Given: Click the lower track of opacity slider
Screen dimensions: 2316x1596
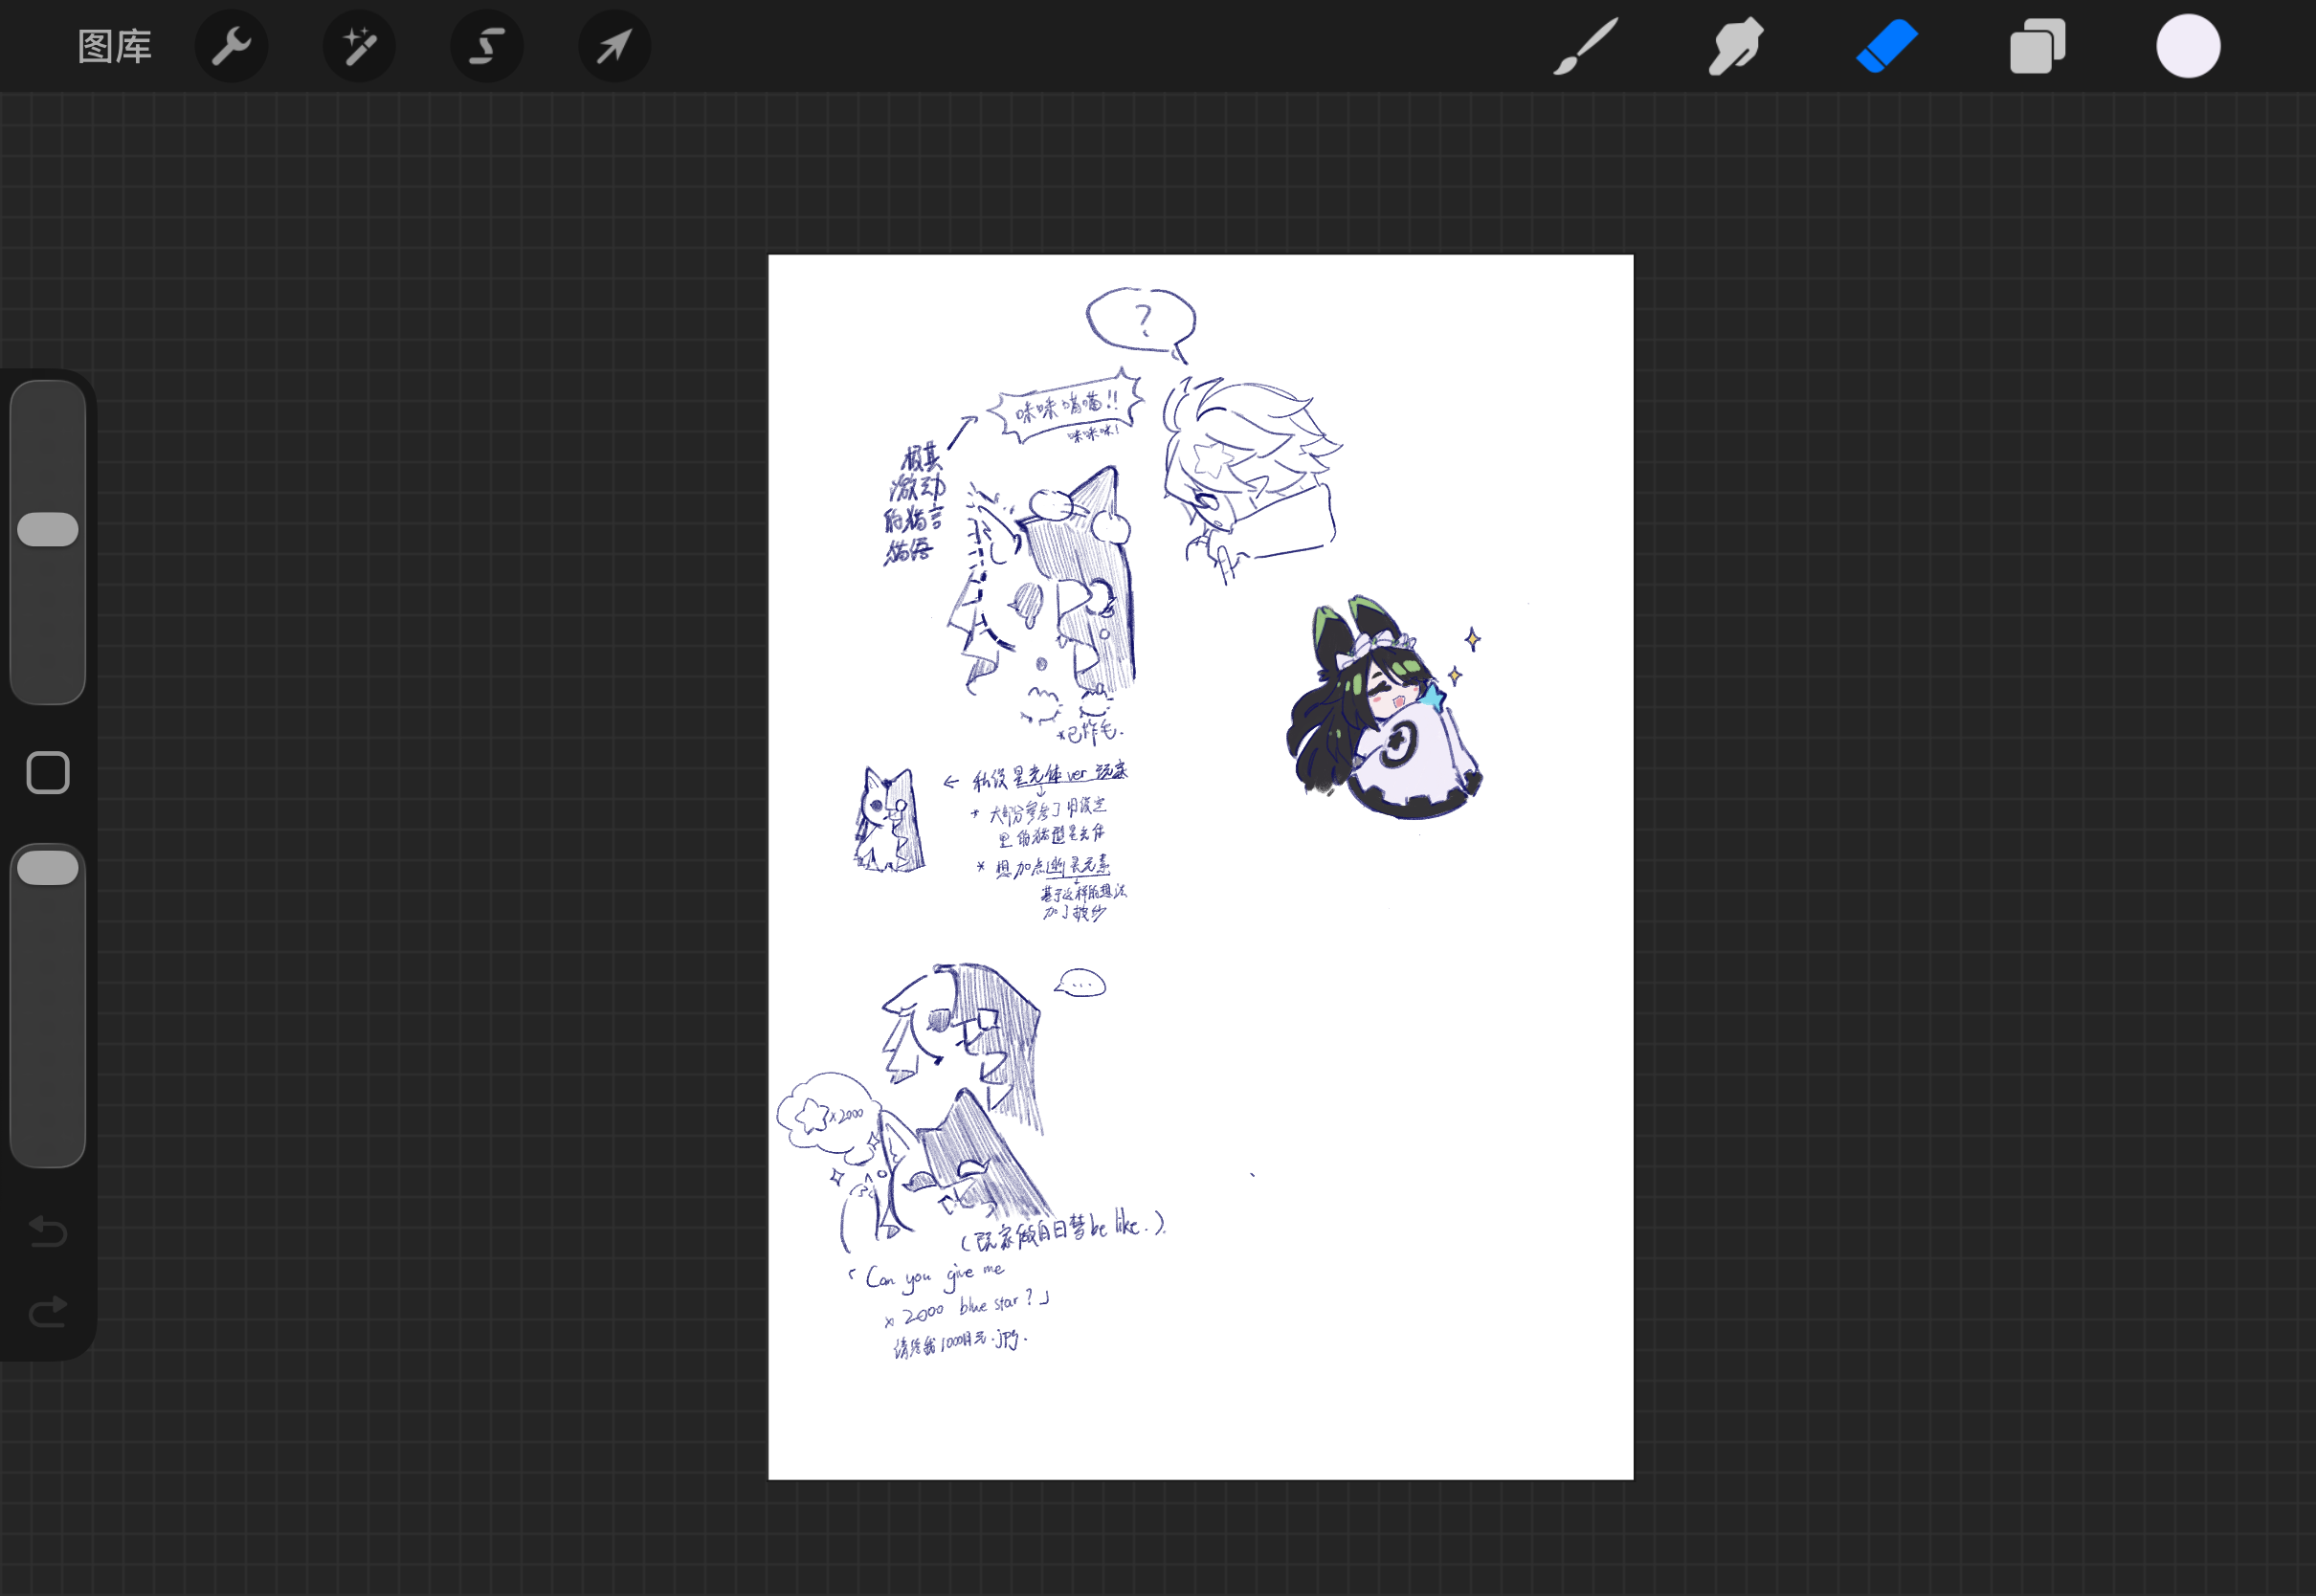Looking at the screenshot, I should click(48, 1025).
